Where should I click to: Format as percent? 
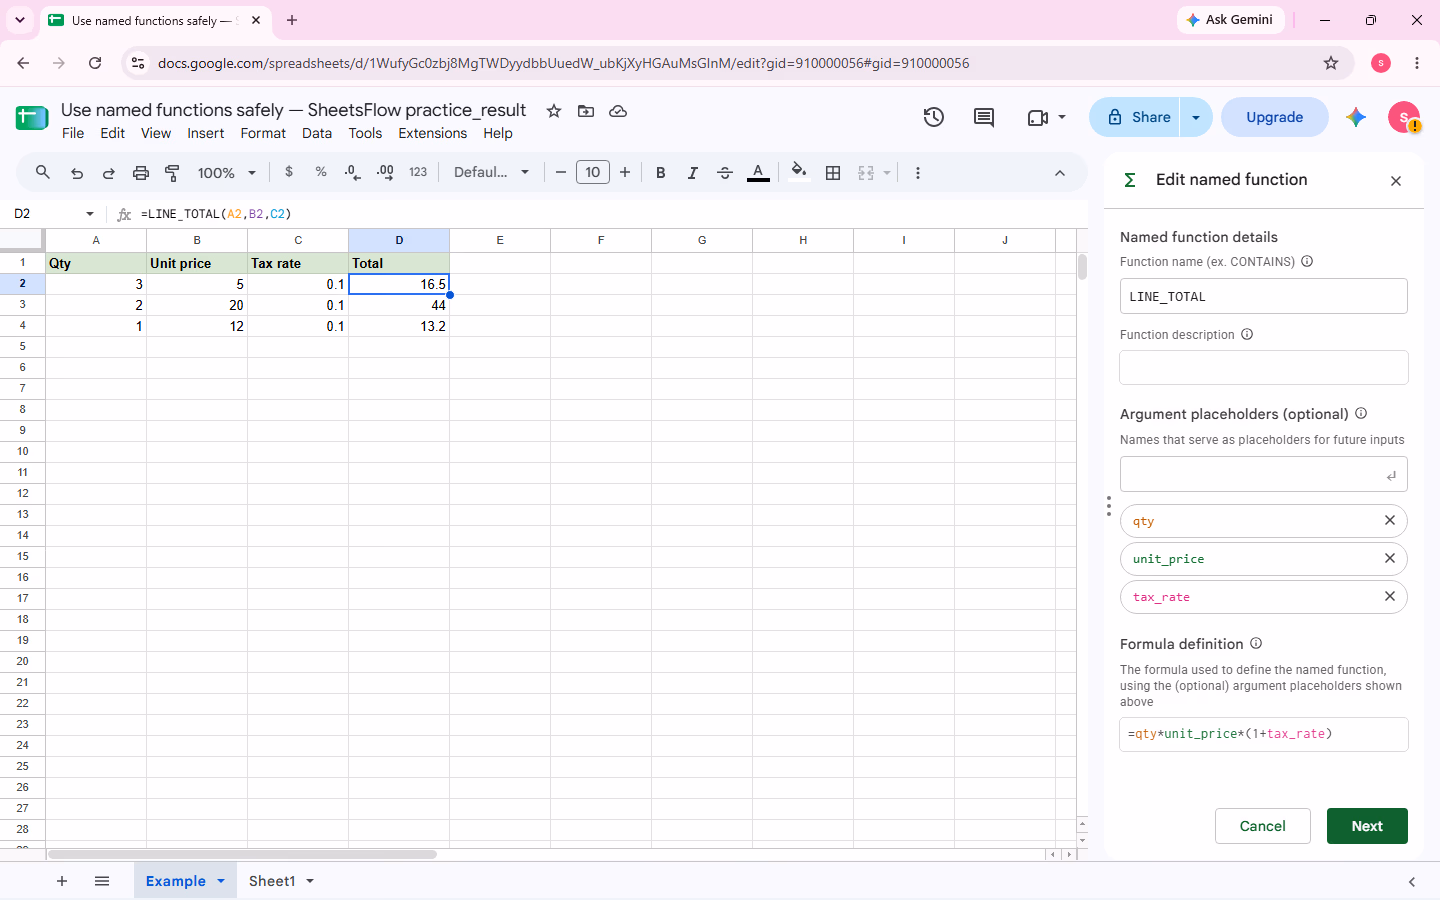[x=321, y=172]
